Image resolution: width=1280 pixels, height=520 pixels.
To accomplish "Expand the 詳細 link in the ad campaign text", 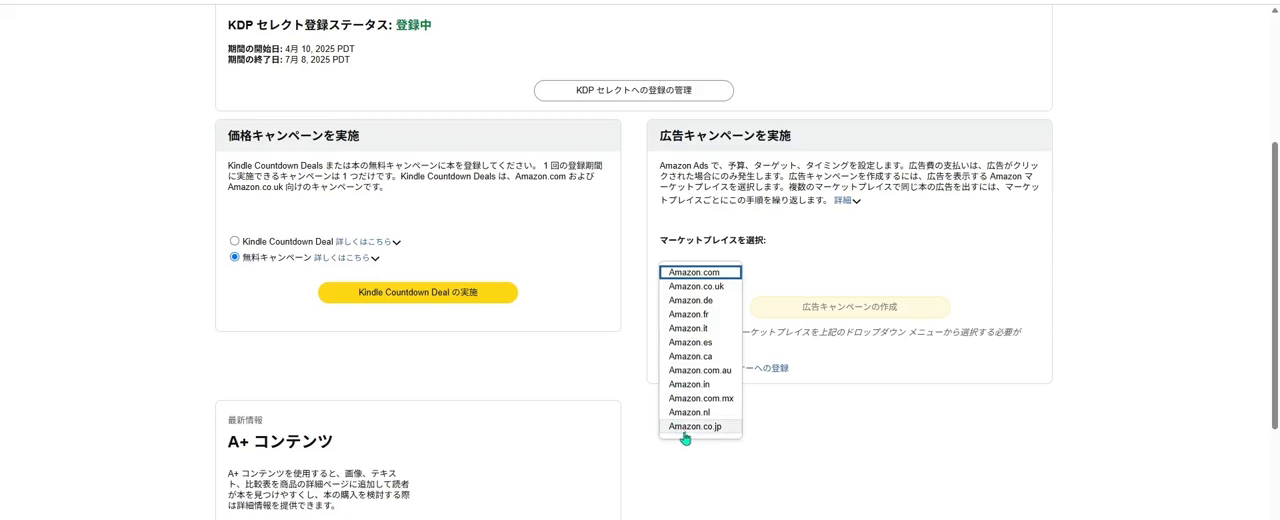I will coord(847,201).
